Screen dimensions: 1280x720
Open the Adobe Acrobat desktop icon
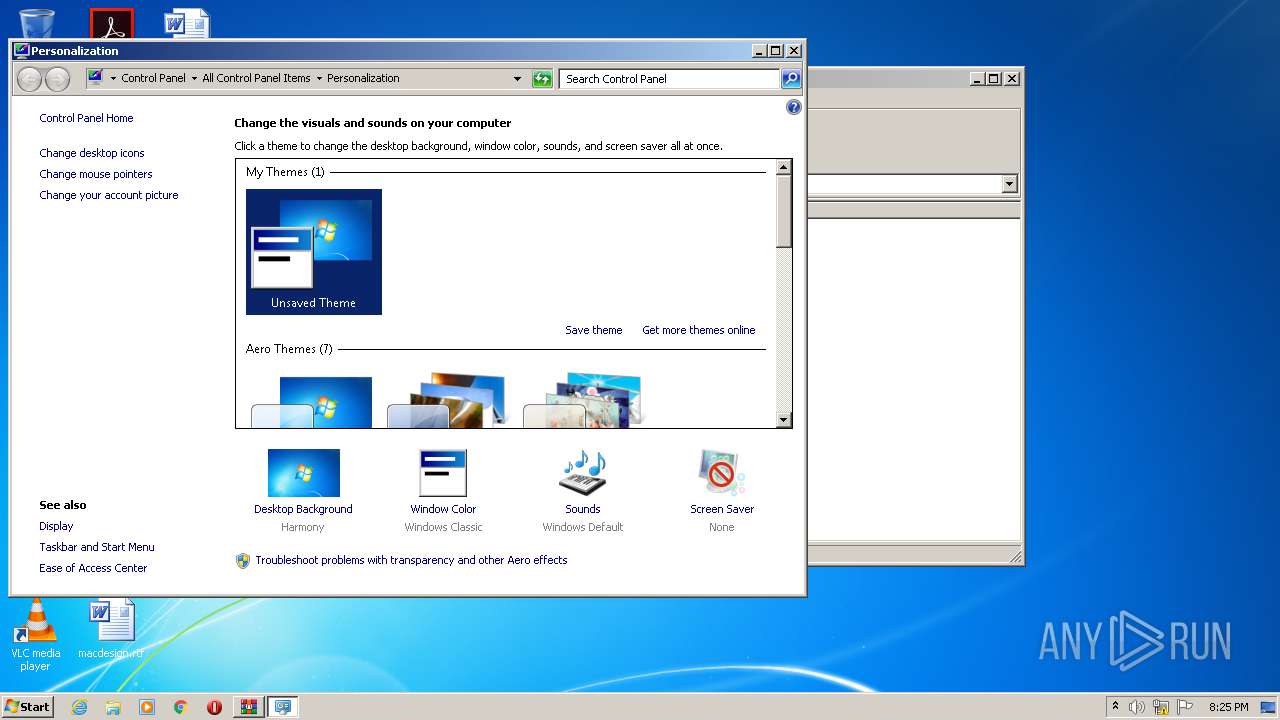(x=111, y=23)
